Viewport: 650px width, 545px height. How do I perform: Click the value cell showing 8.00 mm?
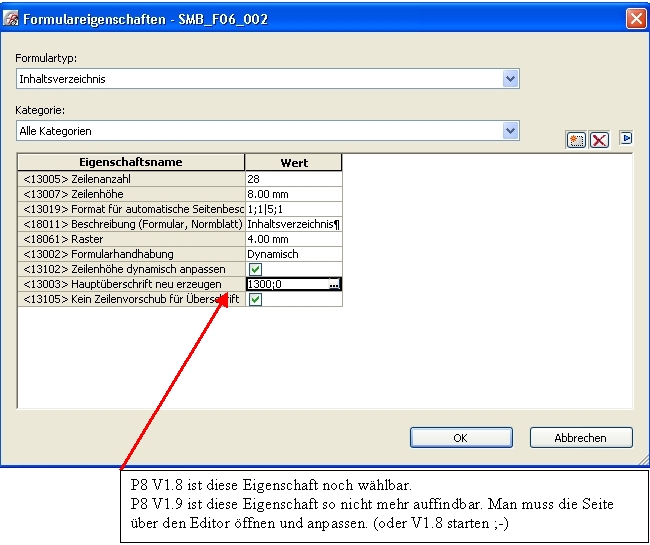[x=293, y=194]
